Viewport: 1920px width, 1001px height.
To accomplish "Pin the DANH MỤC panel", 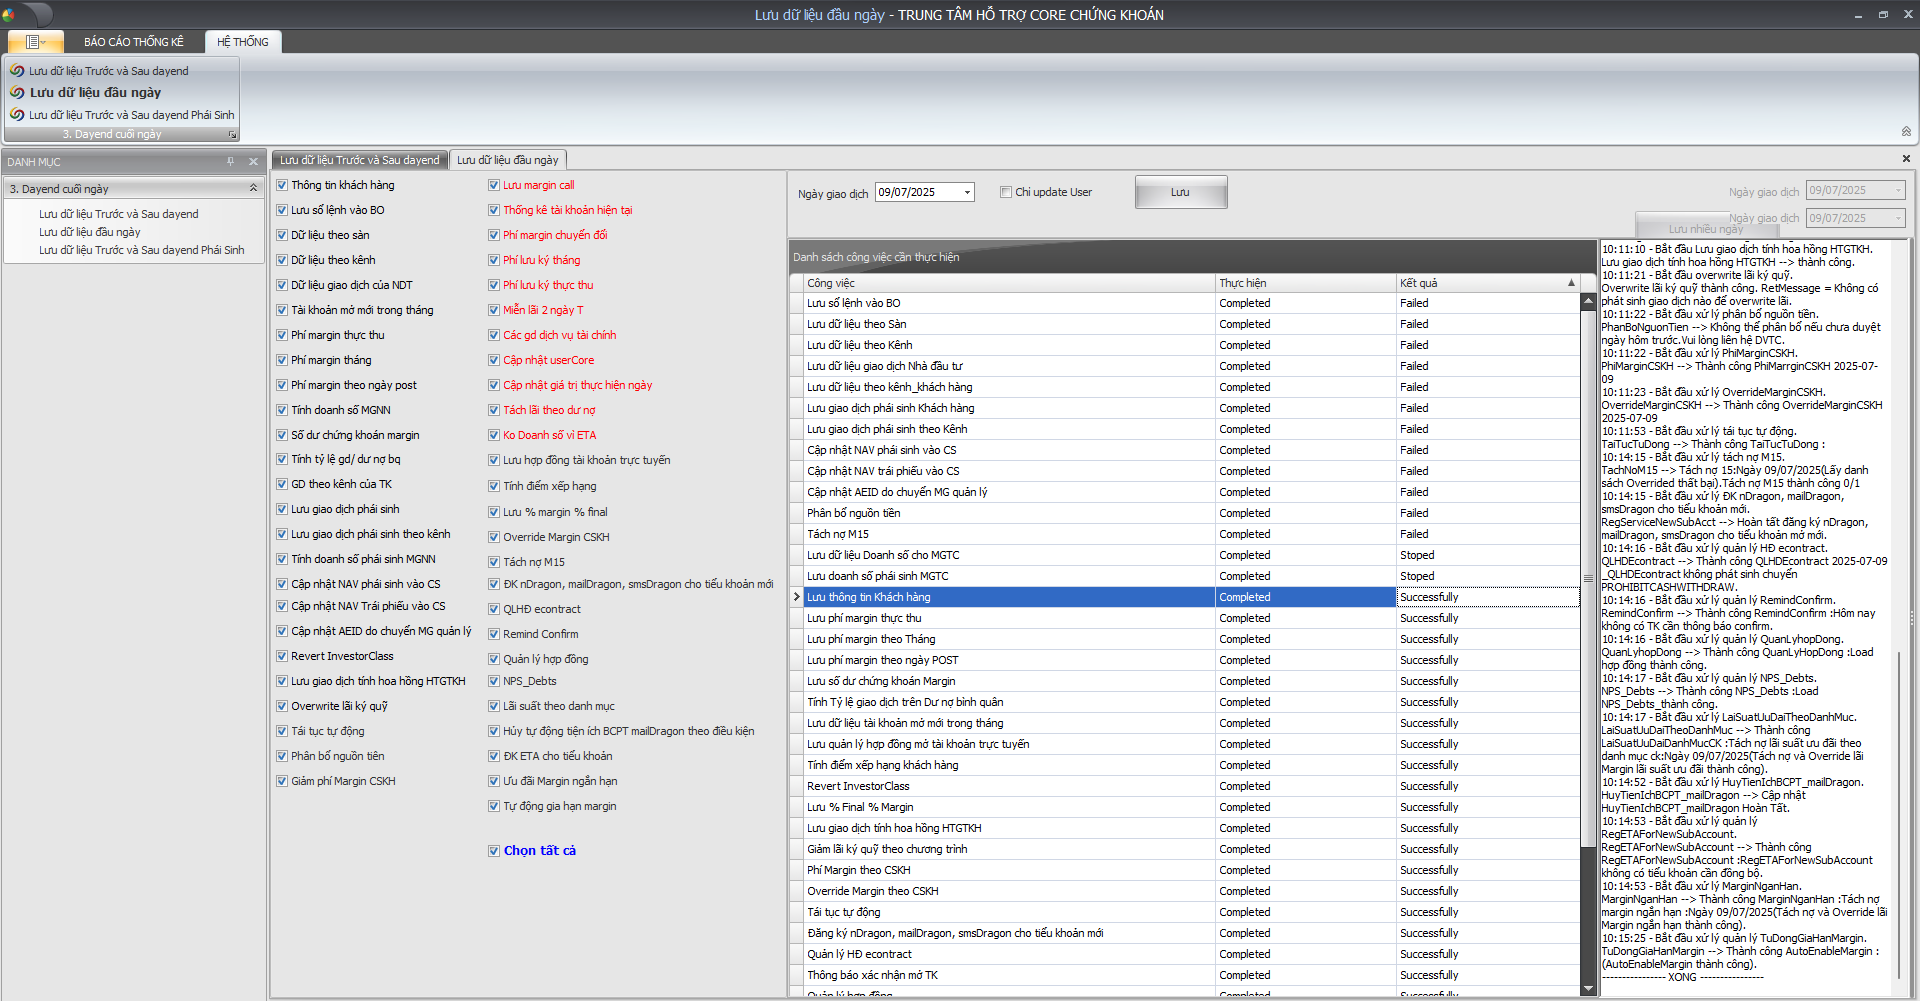I will point(230,161).
